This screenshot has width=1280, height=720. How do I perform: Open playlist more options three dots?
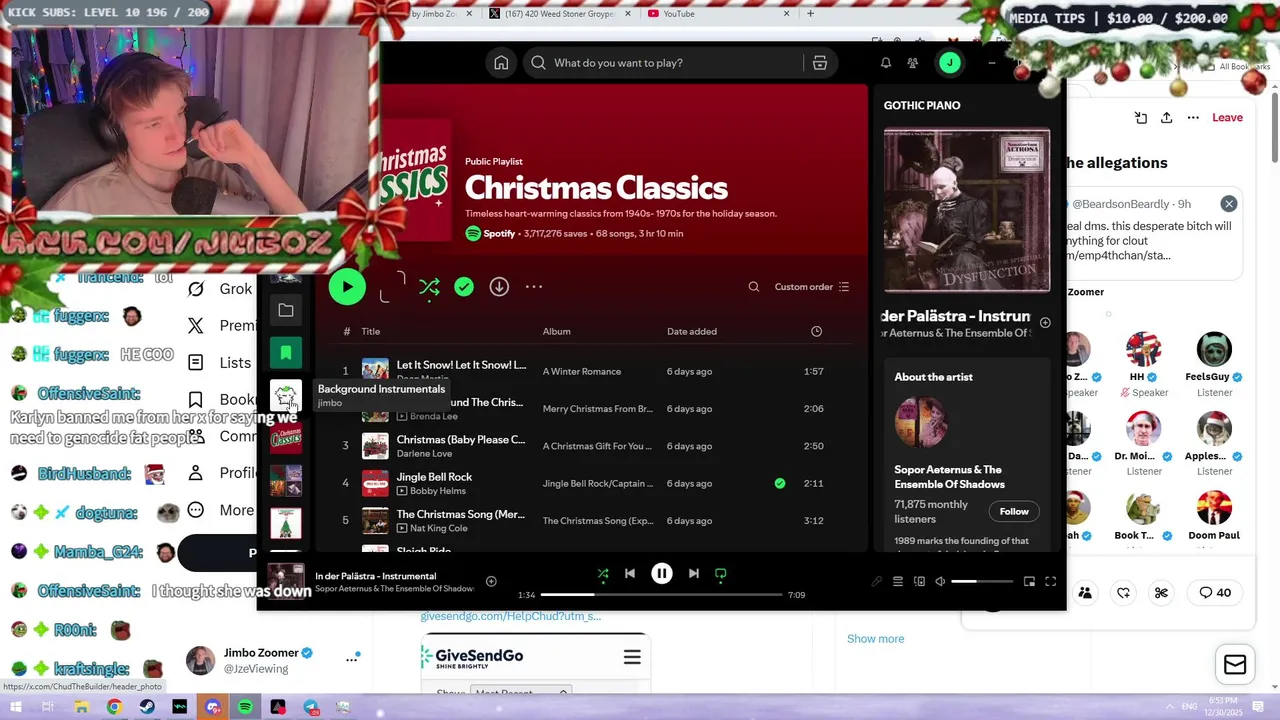click(534, 287)
